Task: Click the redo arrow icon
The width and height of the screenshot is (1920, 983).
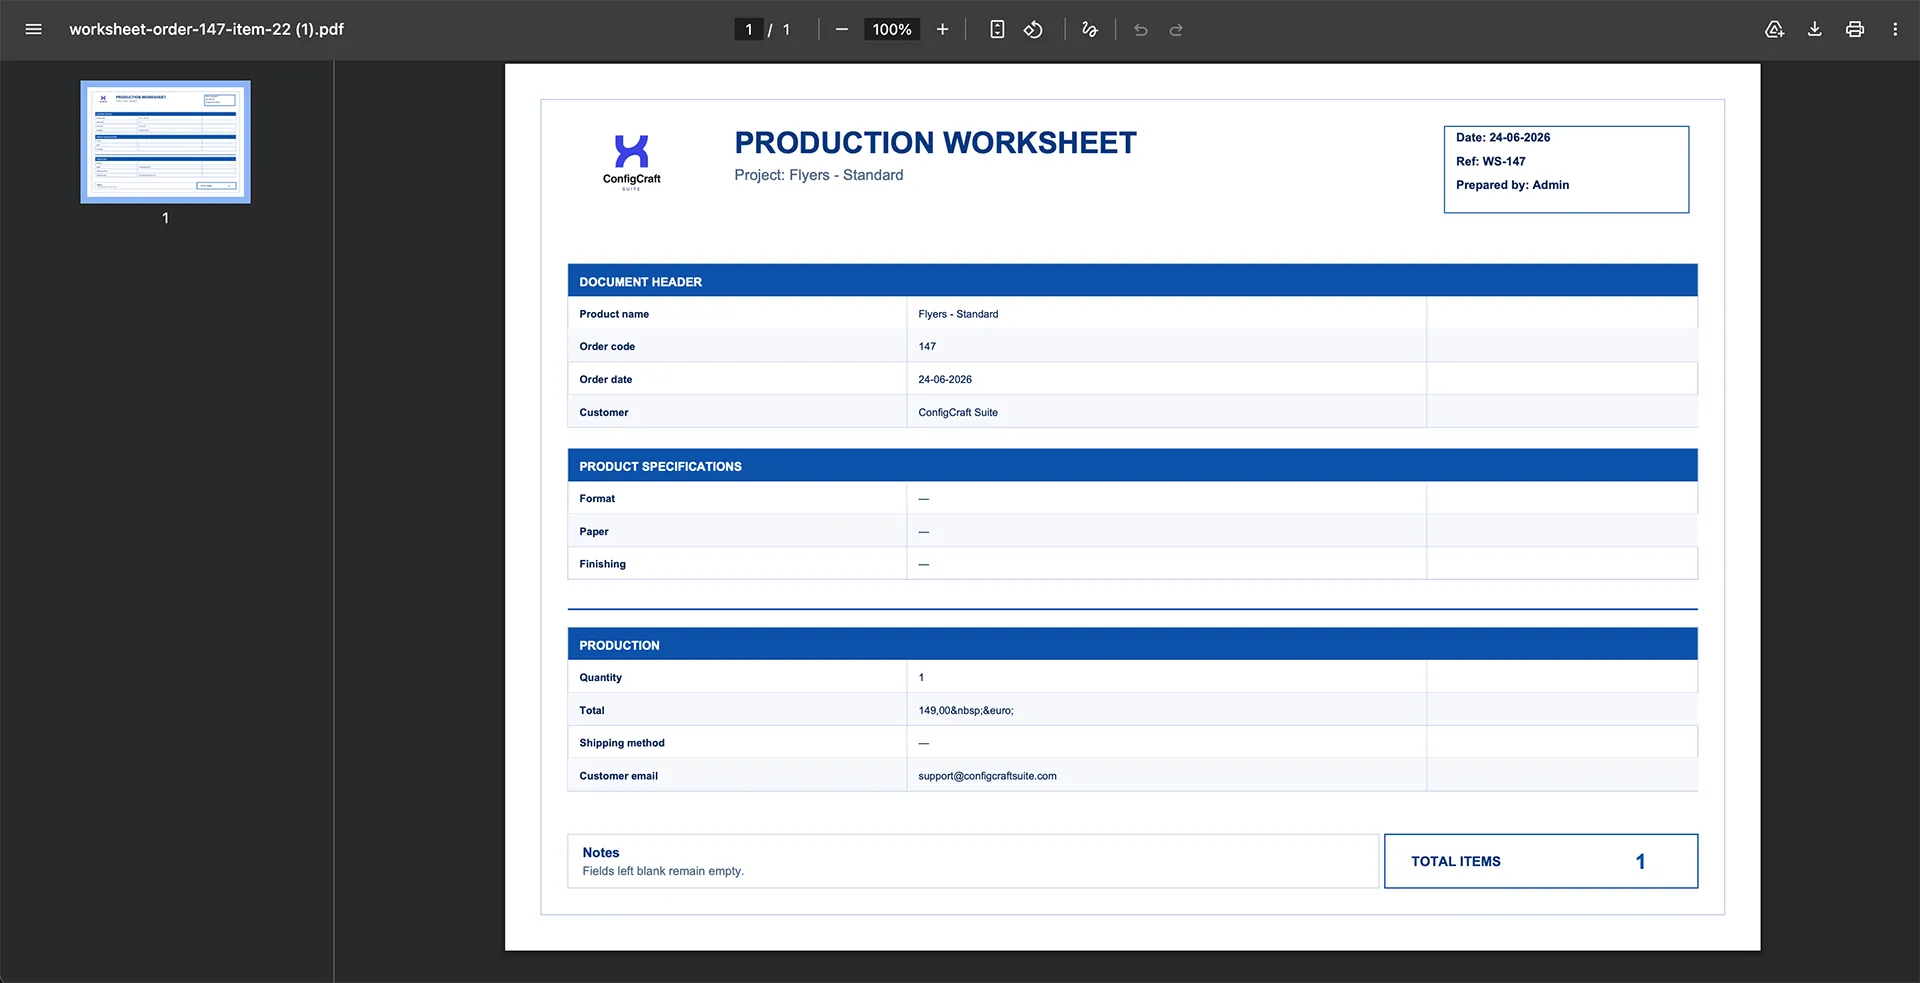Action: tap(1177, 30)
